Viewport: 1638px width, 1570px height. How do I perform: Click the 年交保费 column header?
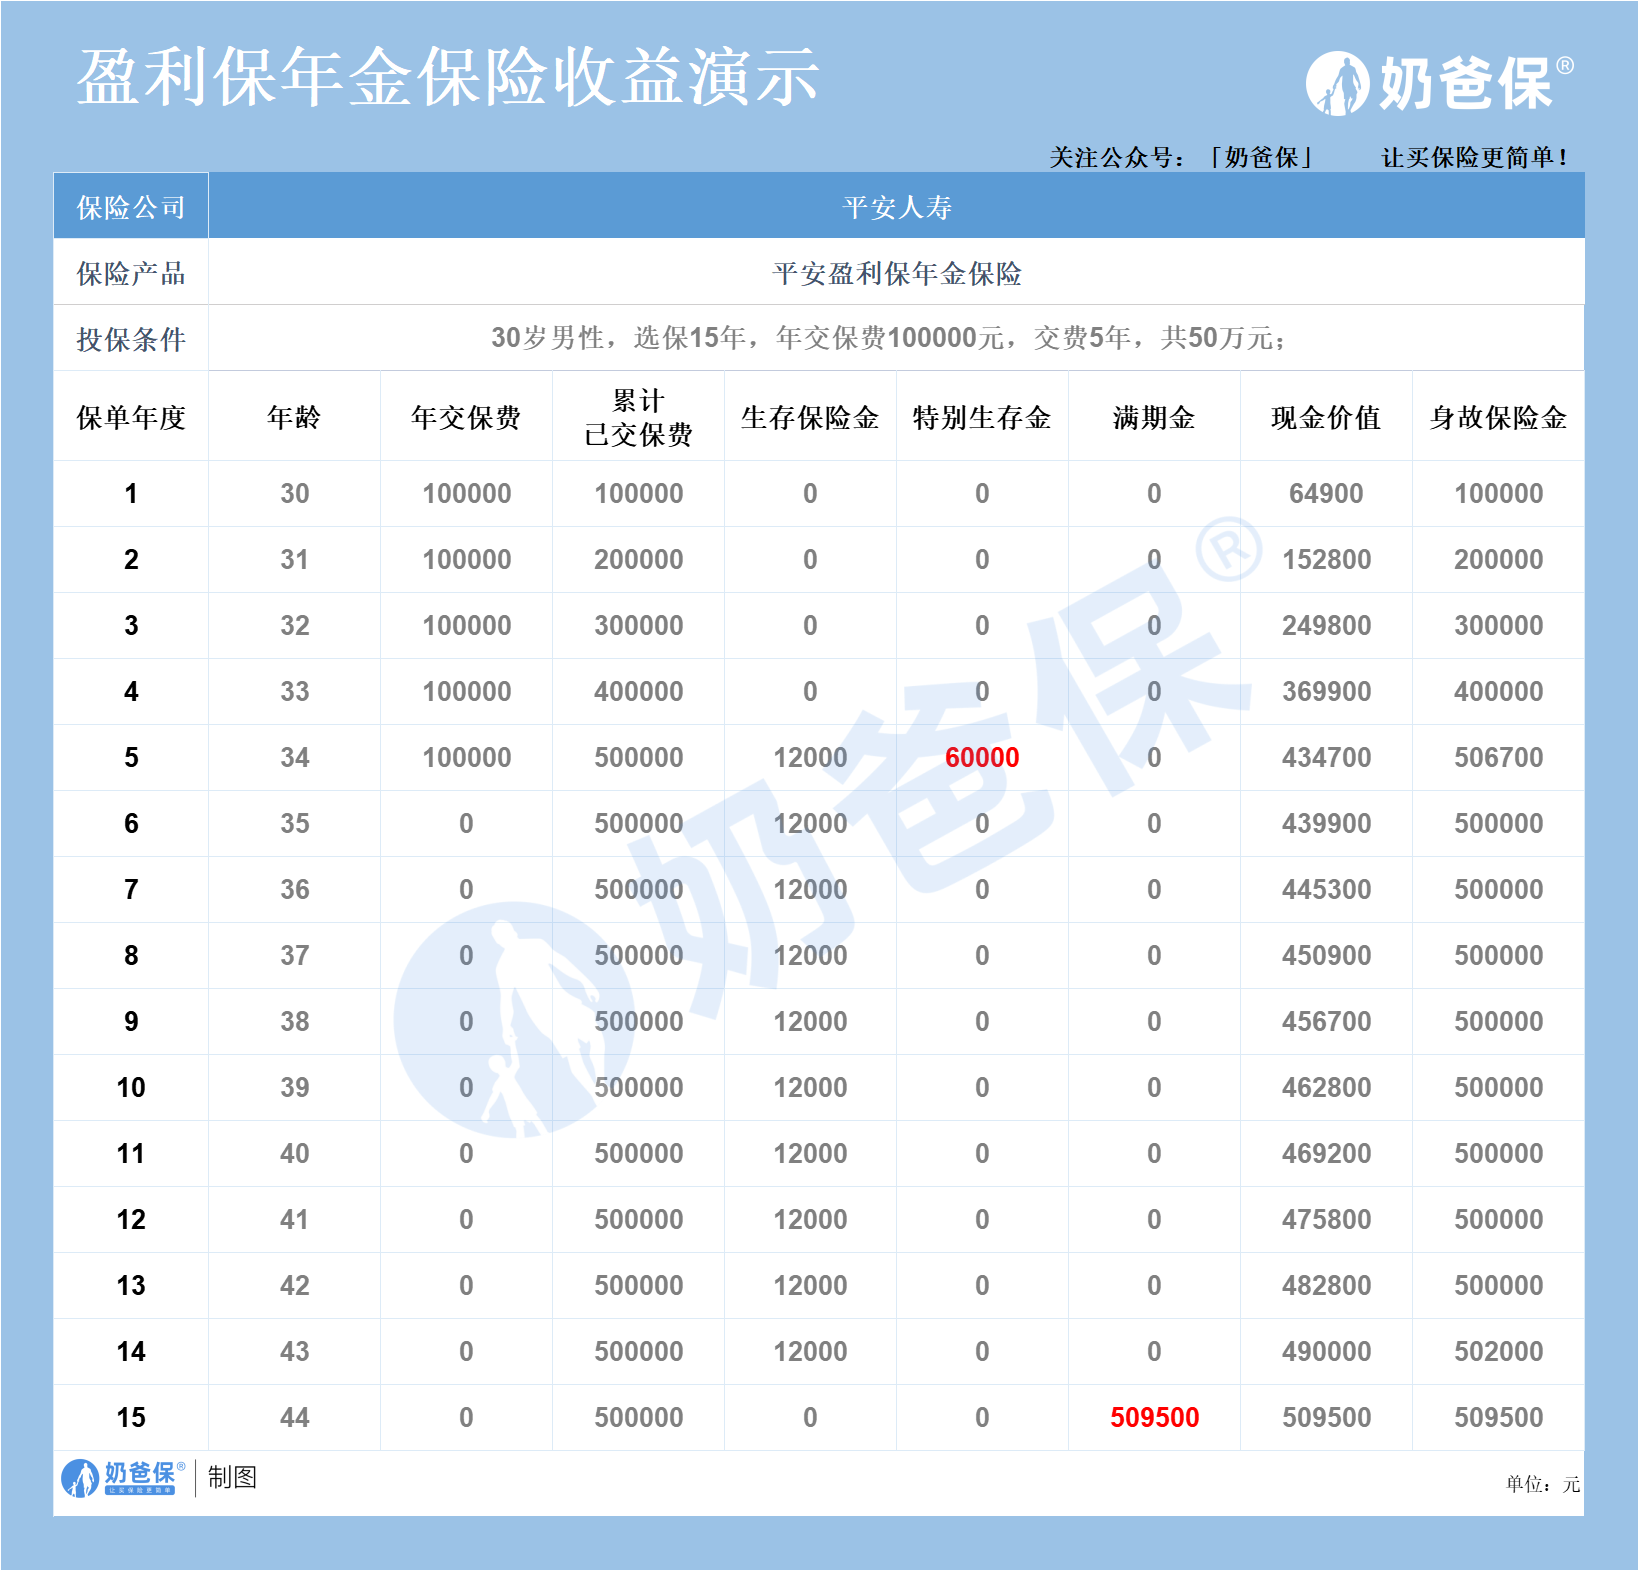click(466, 417)
